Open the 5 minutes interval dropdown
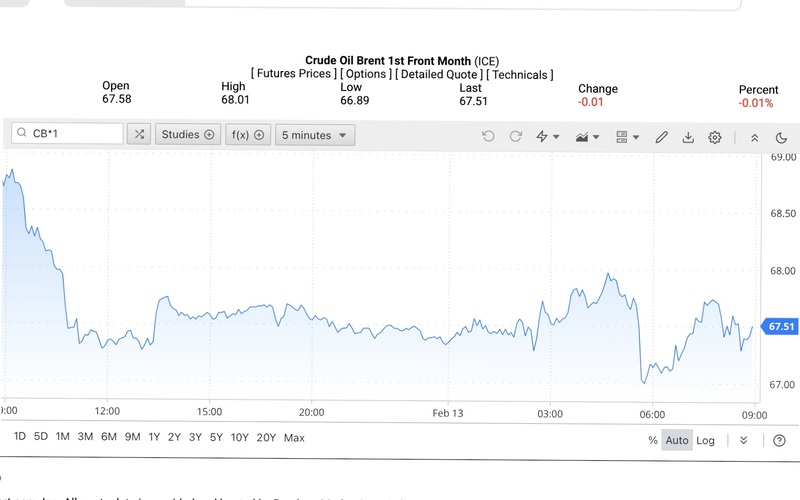Image resolution: width=800 pixels, height=500 pixels. (315, 135)
